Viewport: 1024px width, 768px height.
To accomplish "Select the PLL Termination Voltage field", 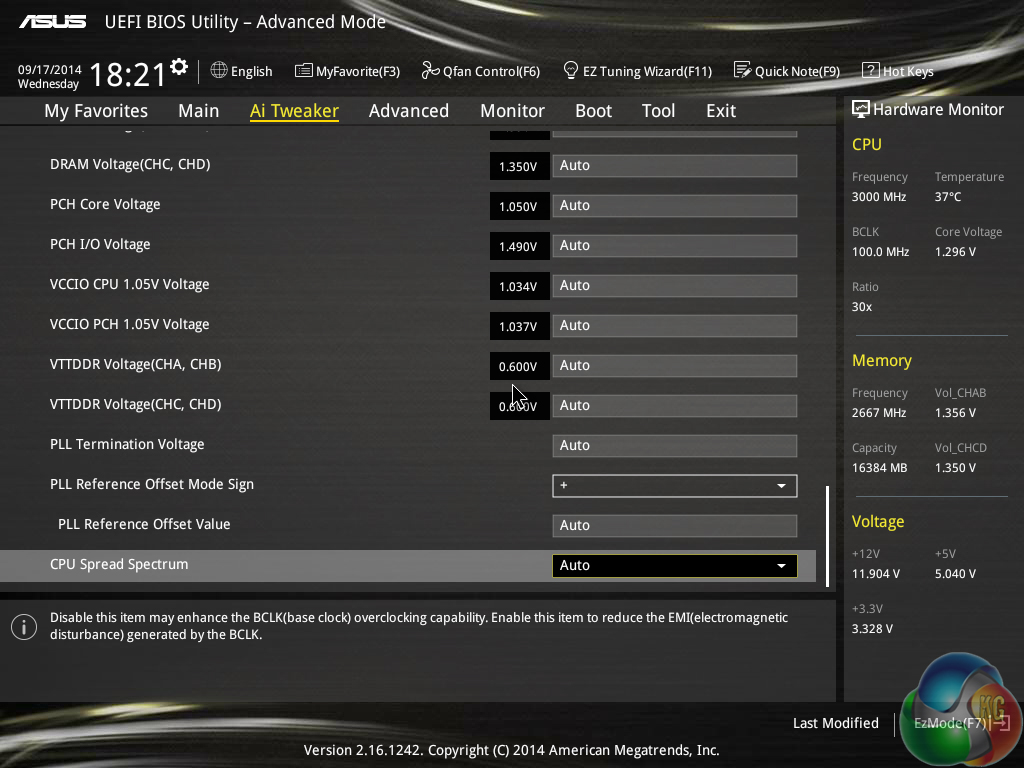I will tap(674, 446).
